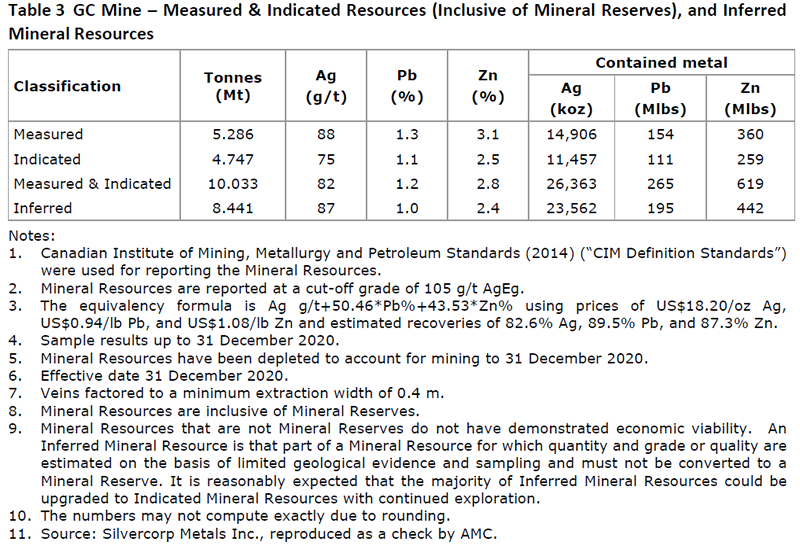Click the Tonnes (Mt) column header
This screenshot has width=800, height=546.
coord(232,86)
